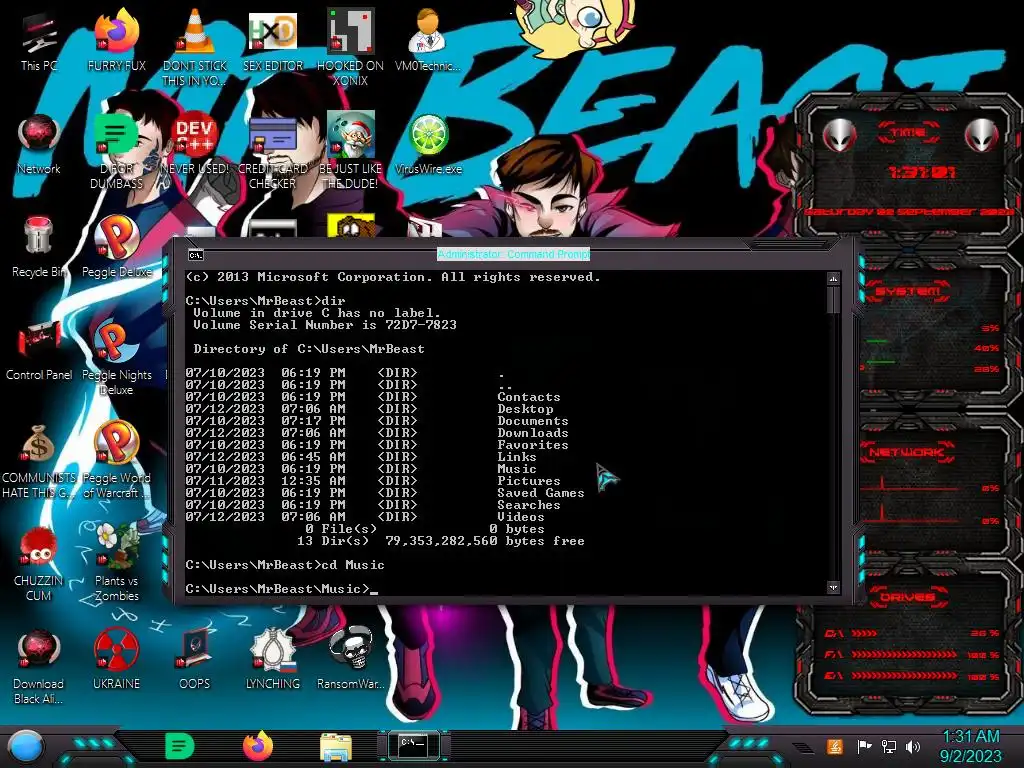Image resolution: width=1024 pixels, height=768 pixels.
Task: Open the Action Center flag icon
Action: [x=864, y=746]
